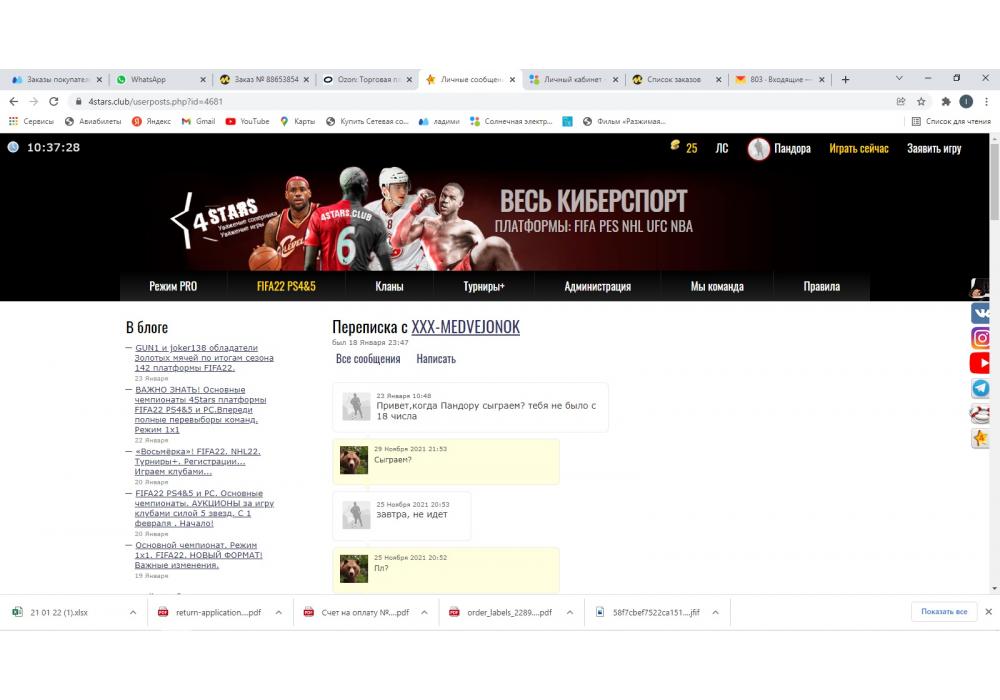Screen dimensions: 1000x700
Task: Switch to 803 Входящие mail tab
Action: (x=779, y=80)
